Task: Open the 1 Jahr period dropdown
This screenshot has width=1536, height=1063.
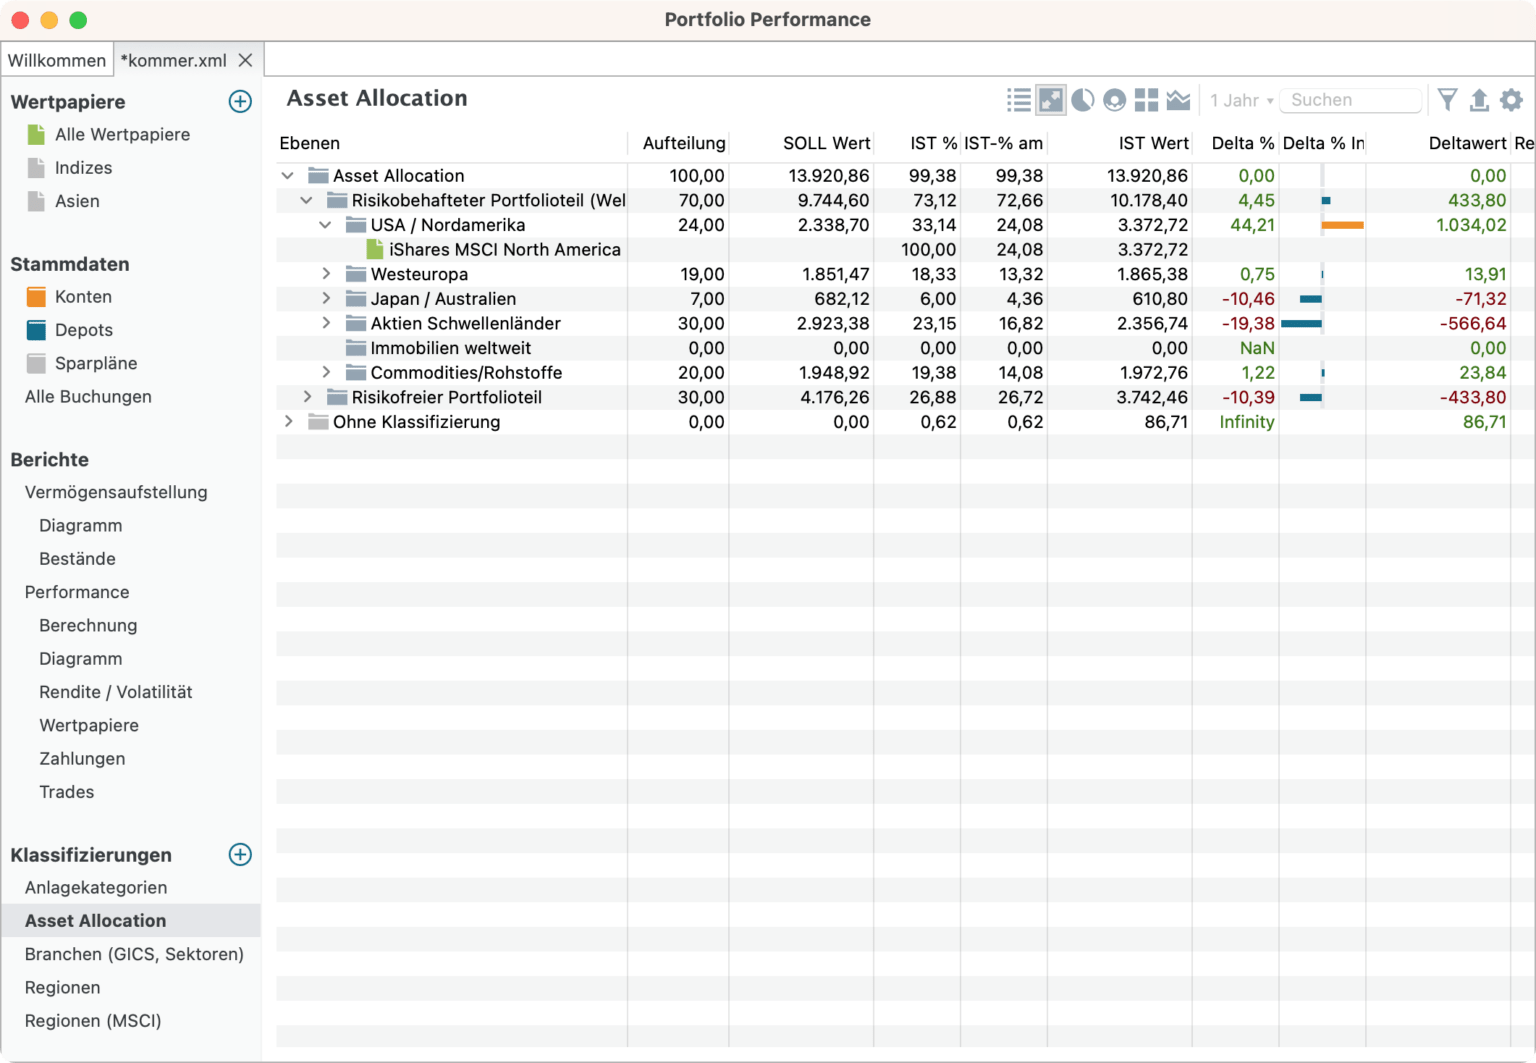Action: tap(1240, 100)
